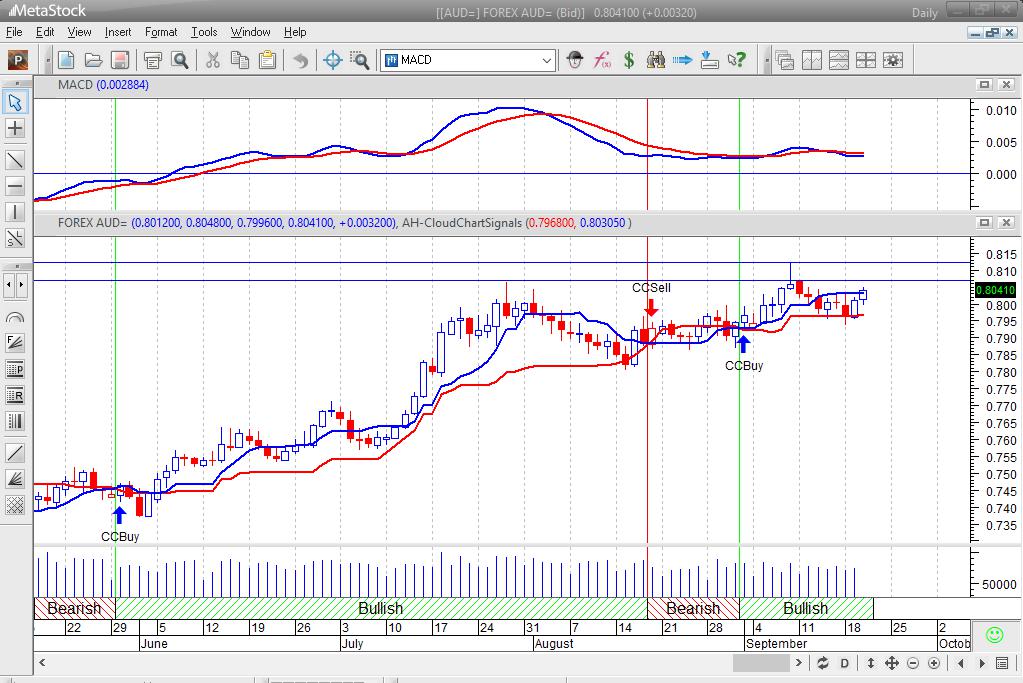Open the Expert Advisor icon
The height and width of the screenshot is (683, 1023).
[x=575, y=60]
